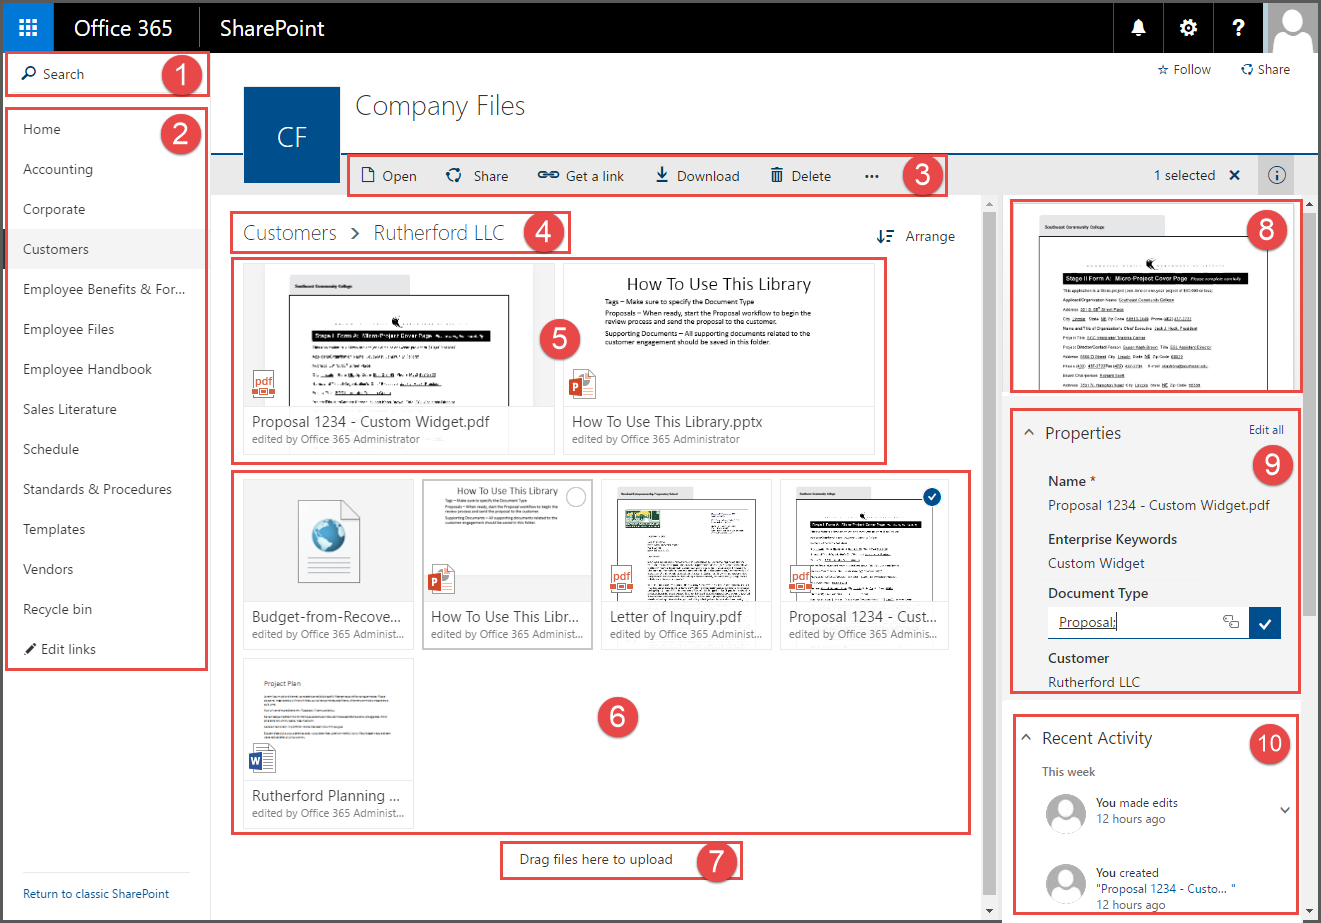1321x923 pixels.
Task: Click Return to classic SharePoint
Action: tap(96, 894)
